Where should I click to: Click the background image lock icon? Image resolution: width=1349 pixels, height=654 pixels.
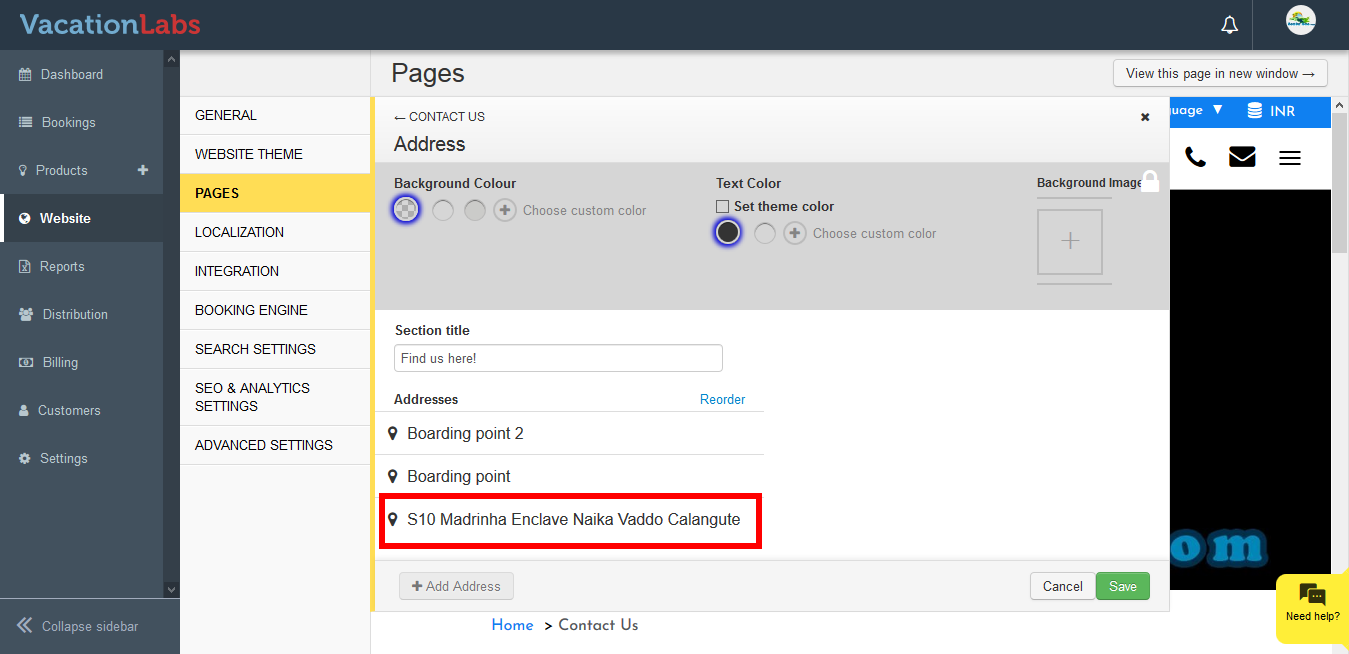click(1150, 181)
